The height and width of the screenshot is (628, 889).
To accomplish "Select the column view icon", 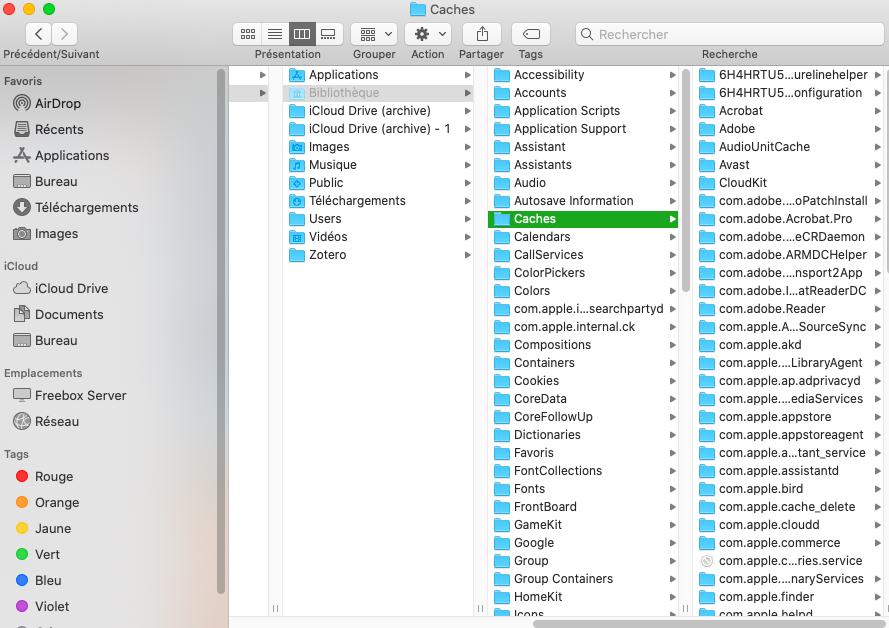I will (301, 33).
